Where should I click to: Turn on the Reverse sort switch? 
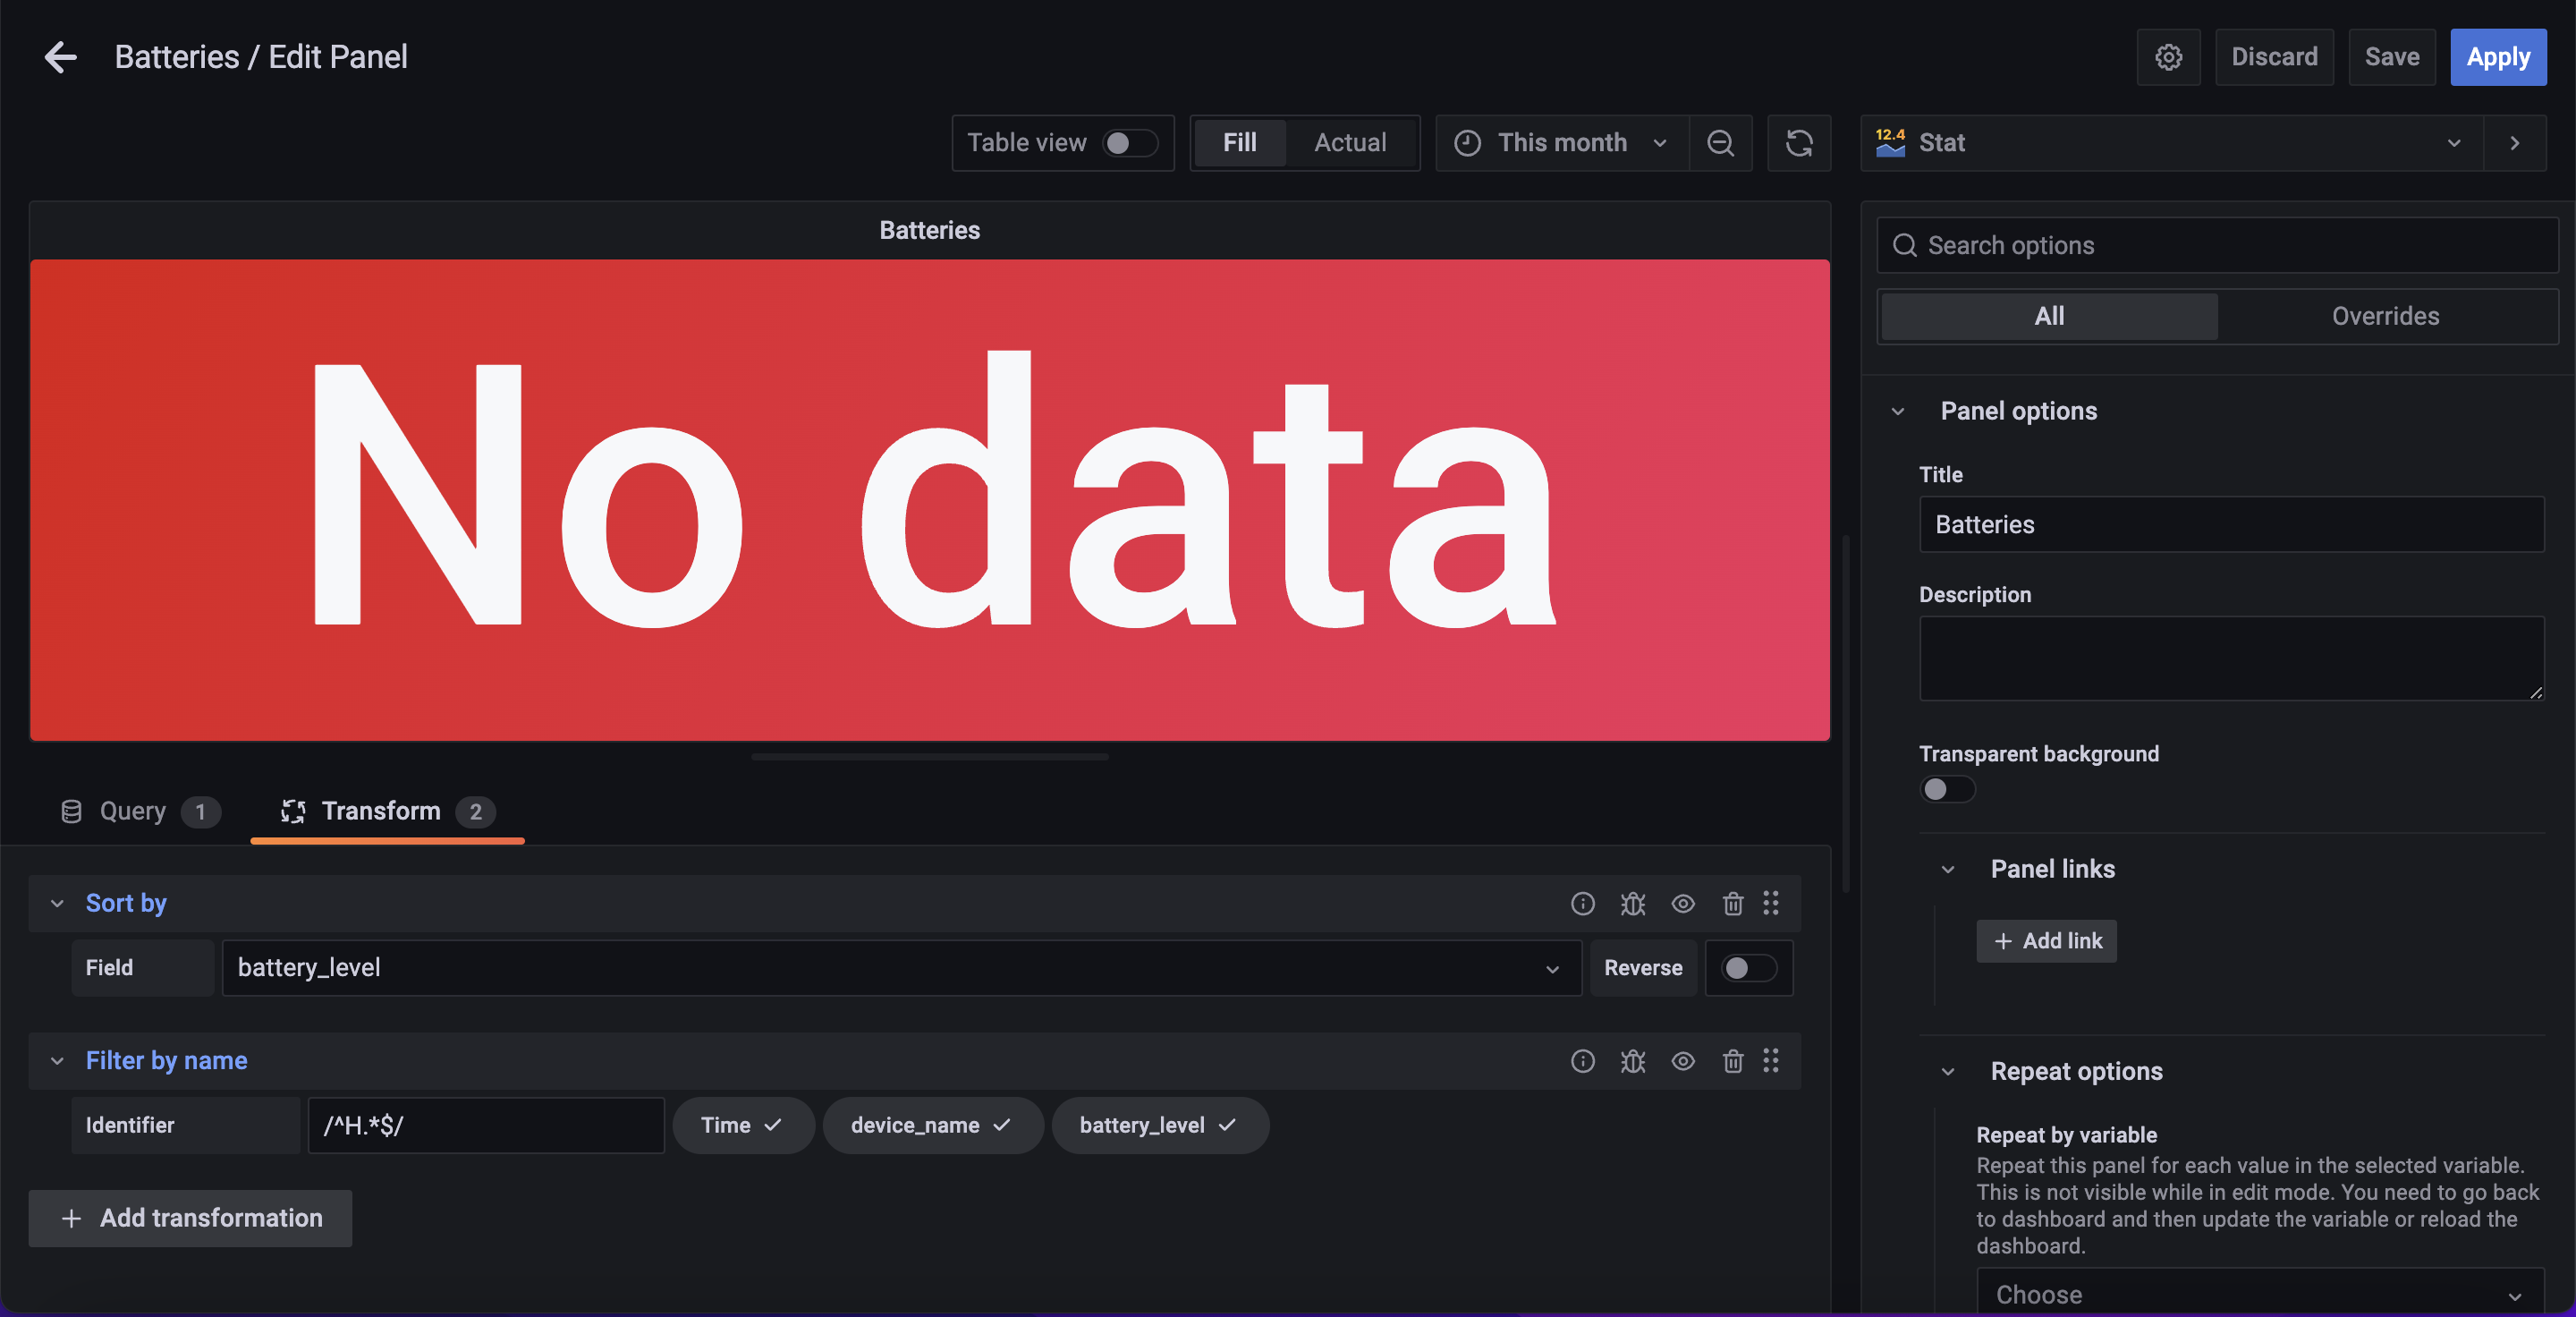pyautogui.click(x=1747, y=968)
